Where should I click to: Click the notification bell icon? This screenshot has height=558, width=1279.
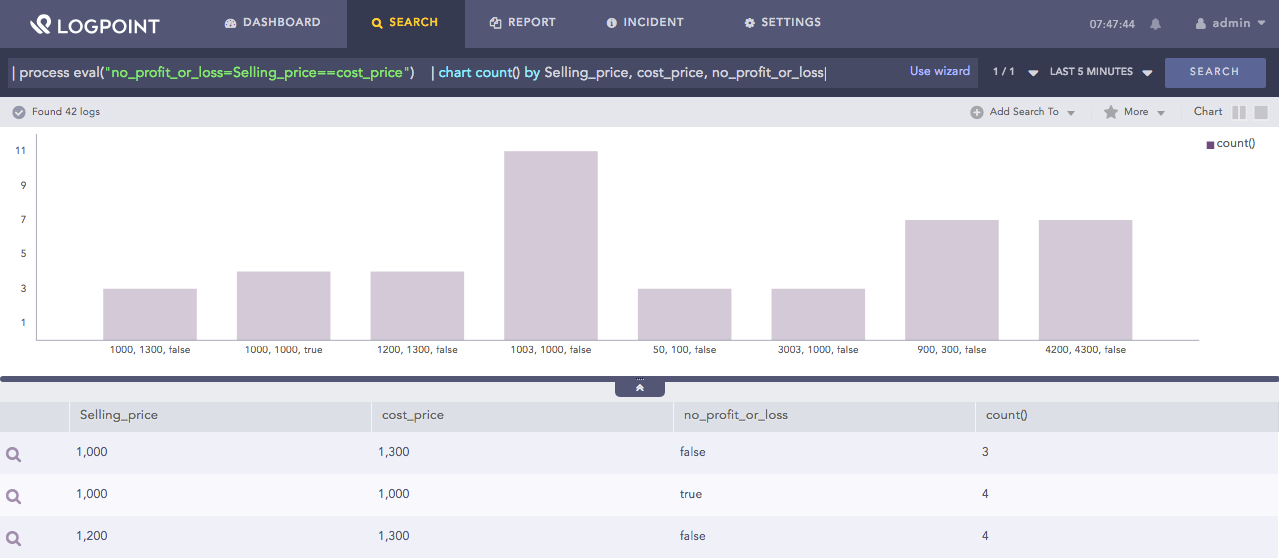[1156, 24]
